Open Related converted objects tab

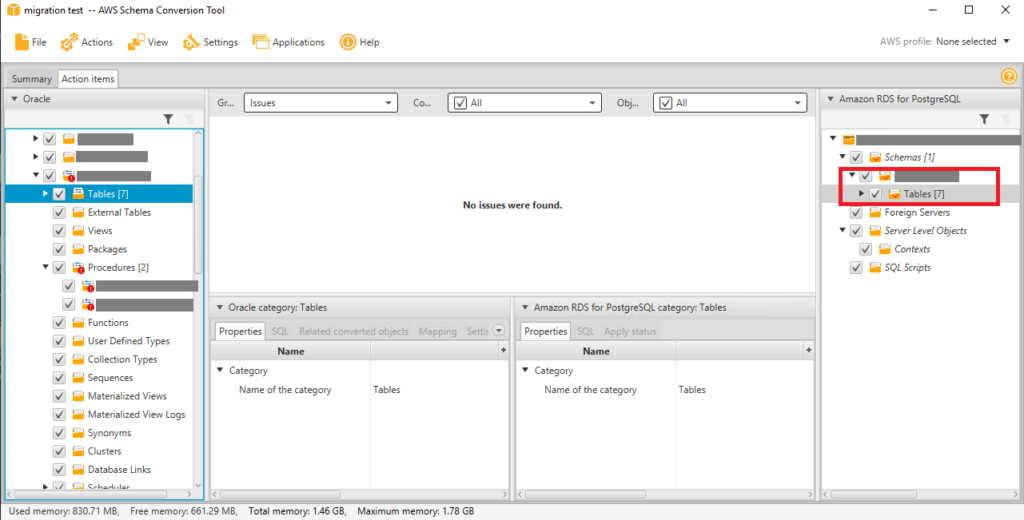click(353, 331)
